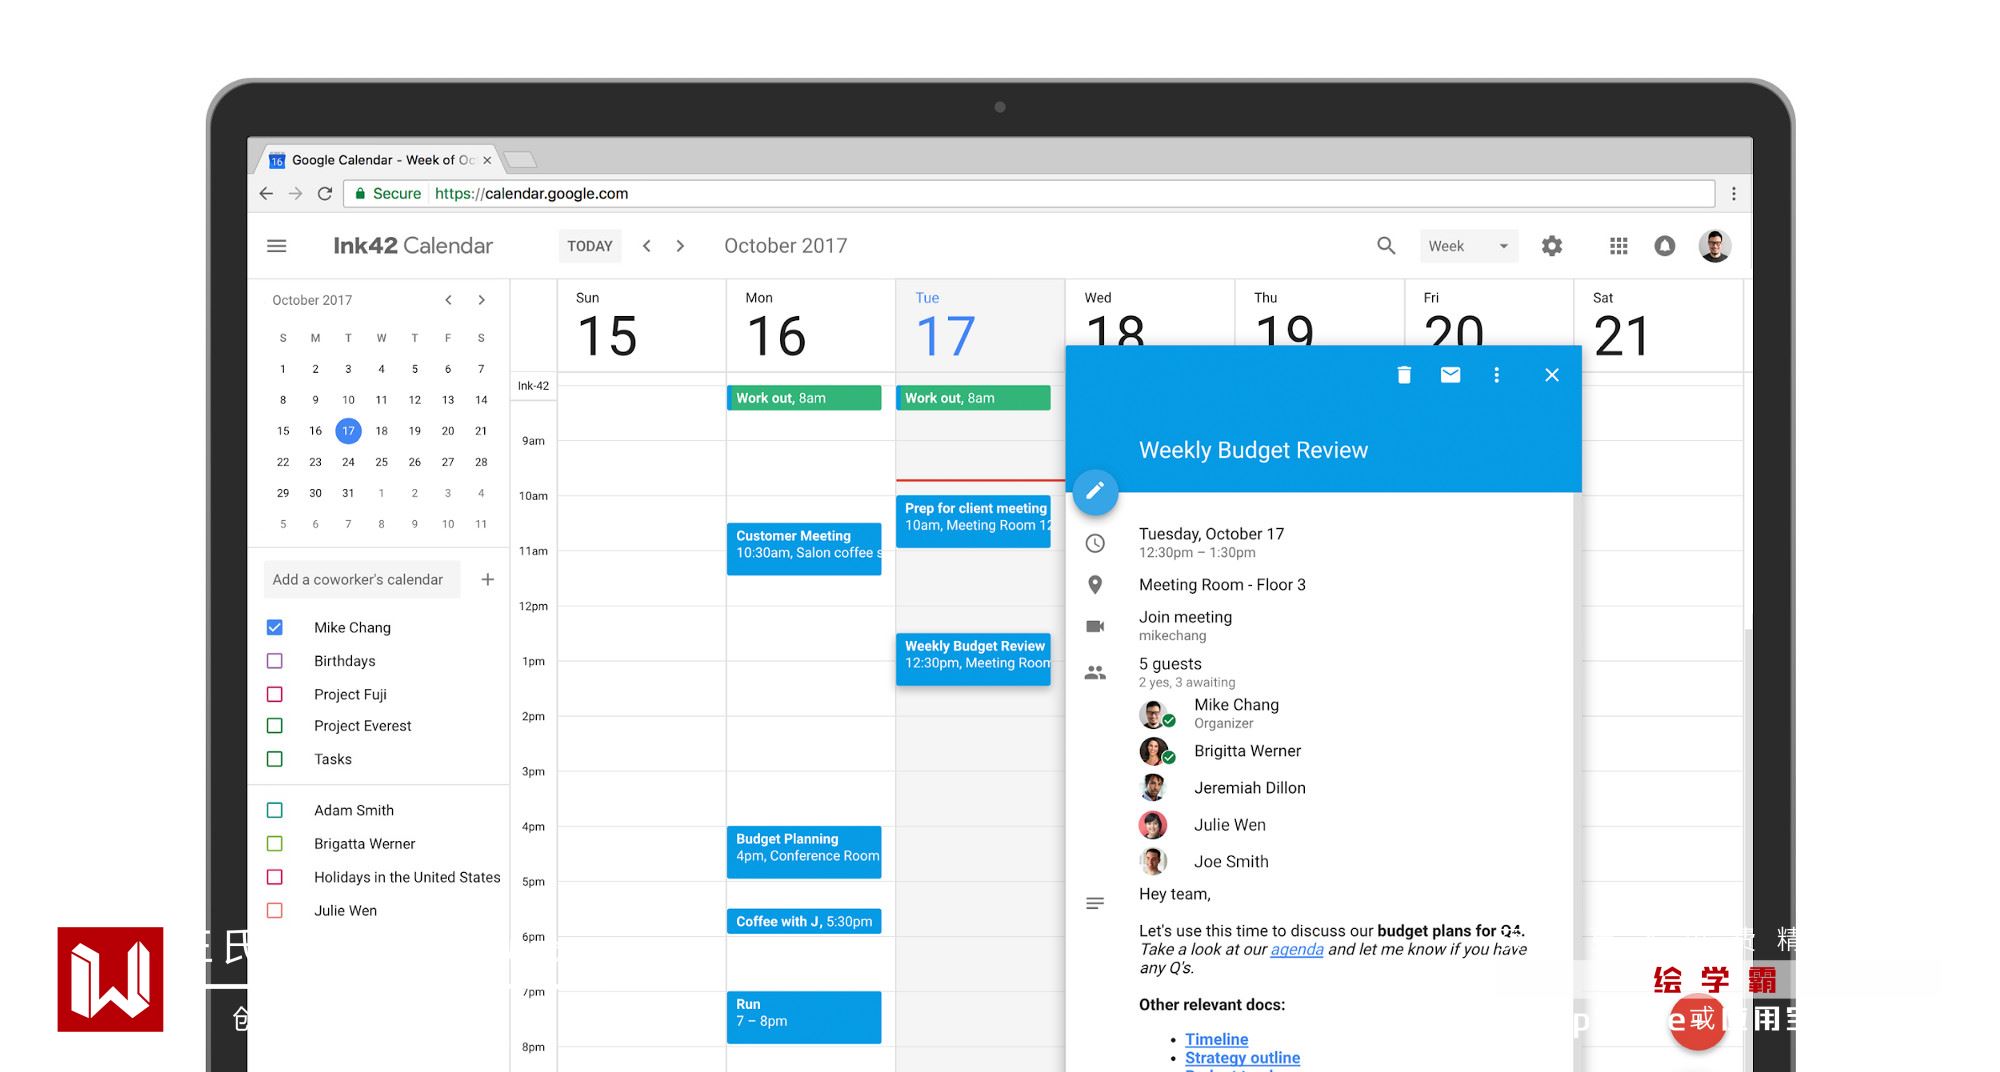Click Join meeting link

[1185, 618]
